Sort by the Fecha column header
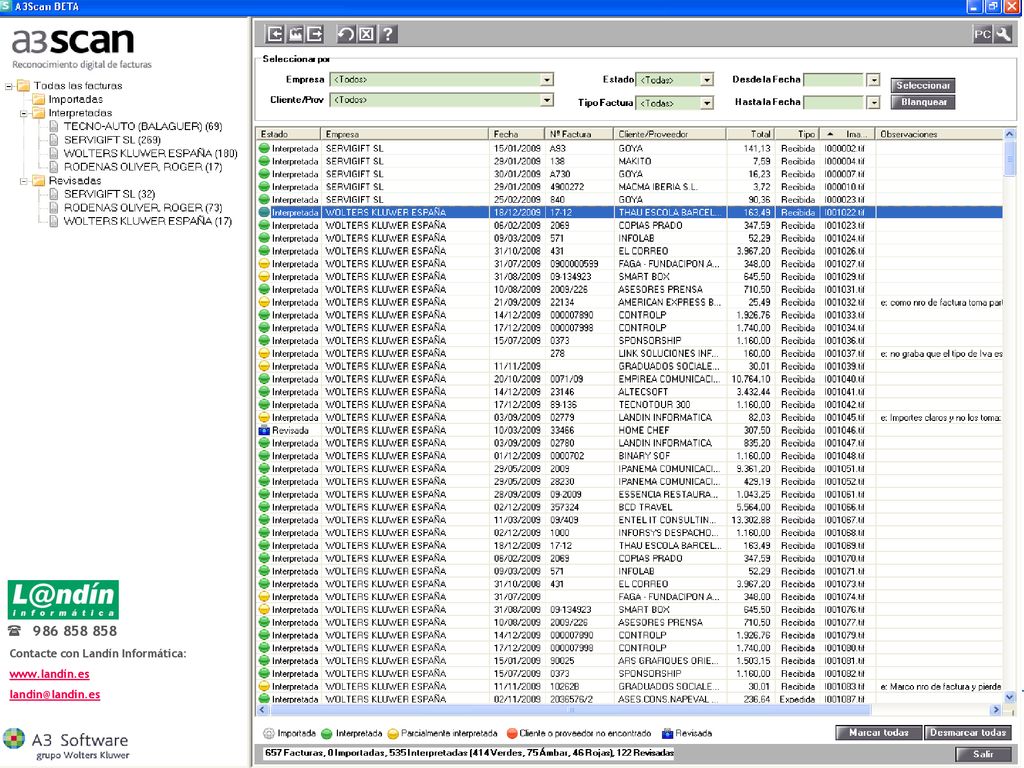Image resolution: width=1024 pixels, height=768 pixels. coord(516,134)
